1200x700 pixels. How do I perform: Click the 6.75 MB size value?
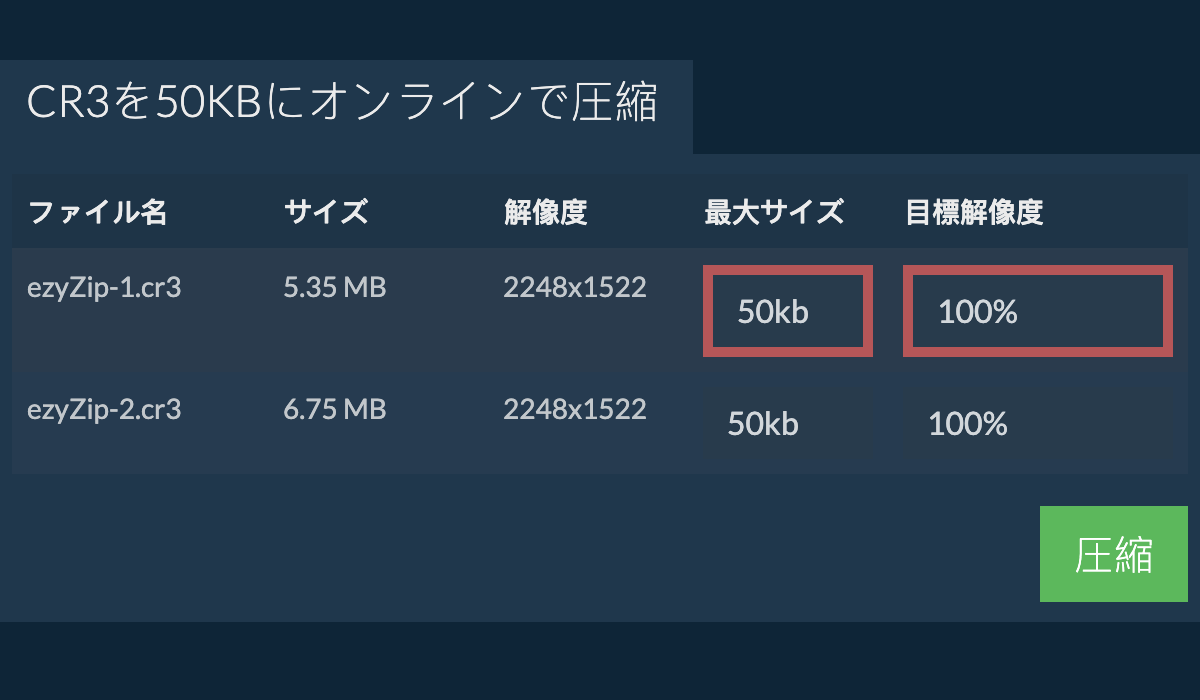pos(335,410)
